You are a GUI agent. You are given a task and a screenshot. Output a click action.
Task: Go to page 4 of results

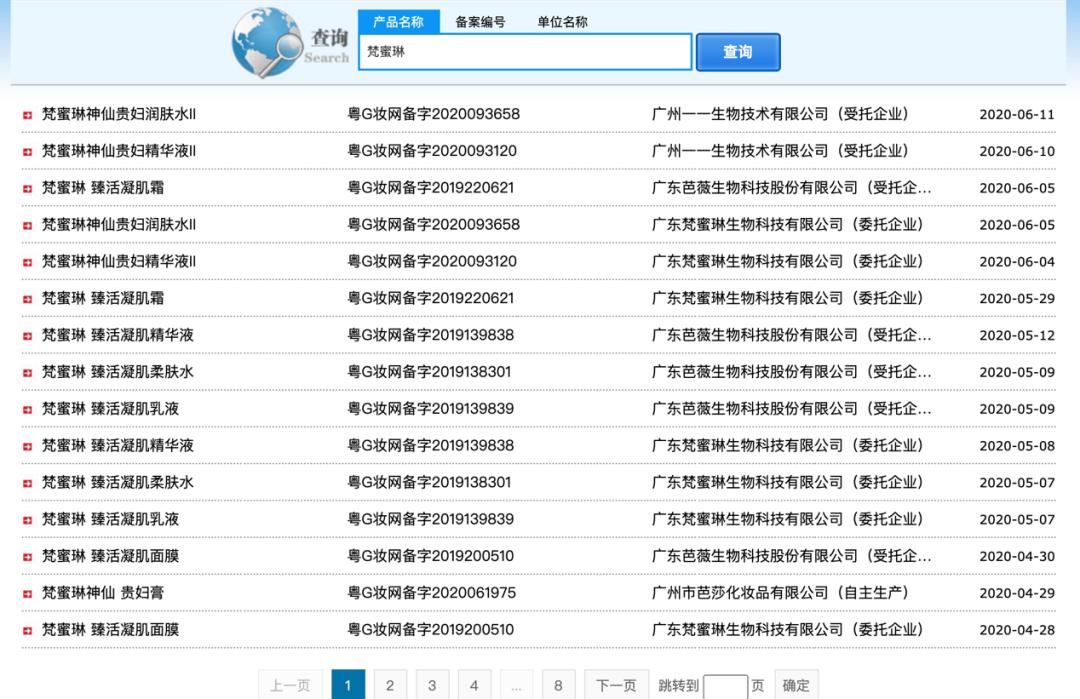pos(474,685)
